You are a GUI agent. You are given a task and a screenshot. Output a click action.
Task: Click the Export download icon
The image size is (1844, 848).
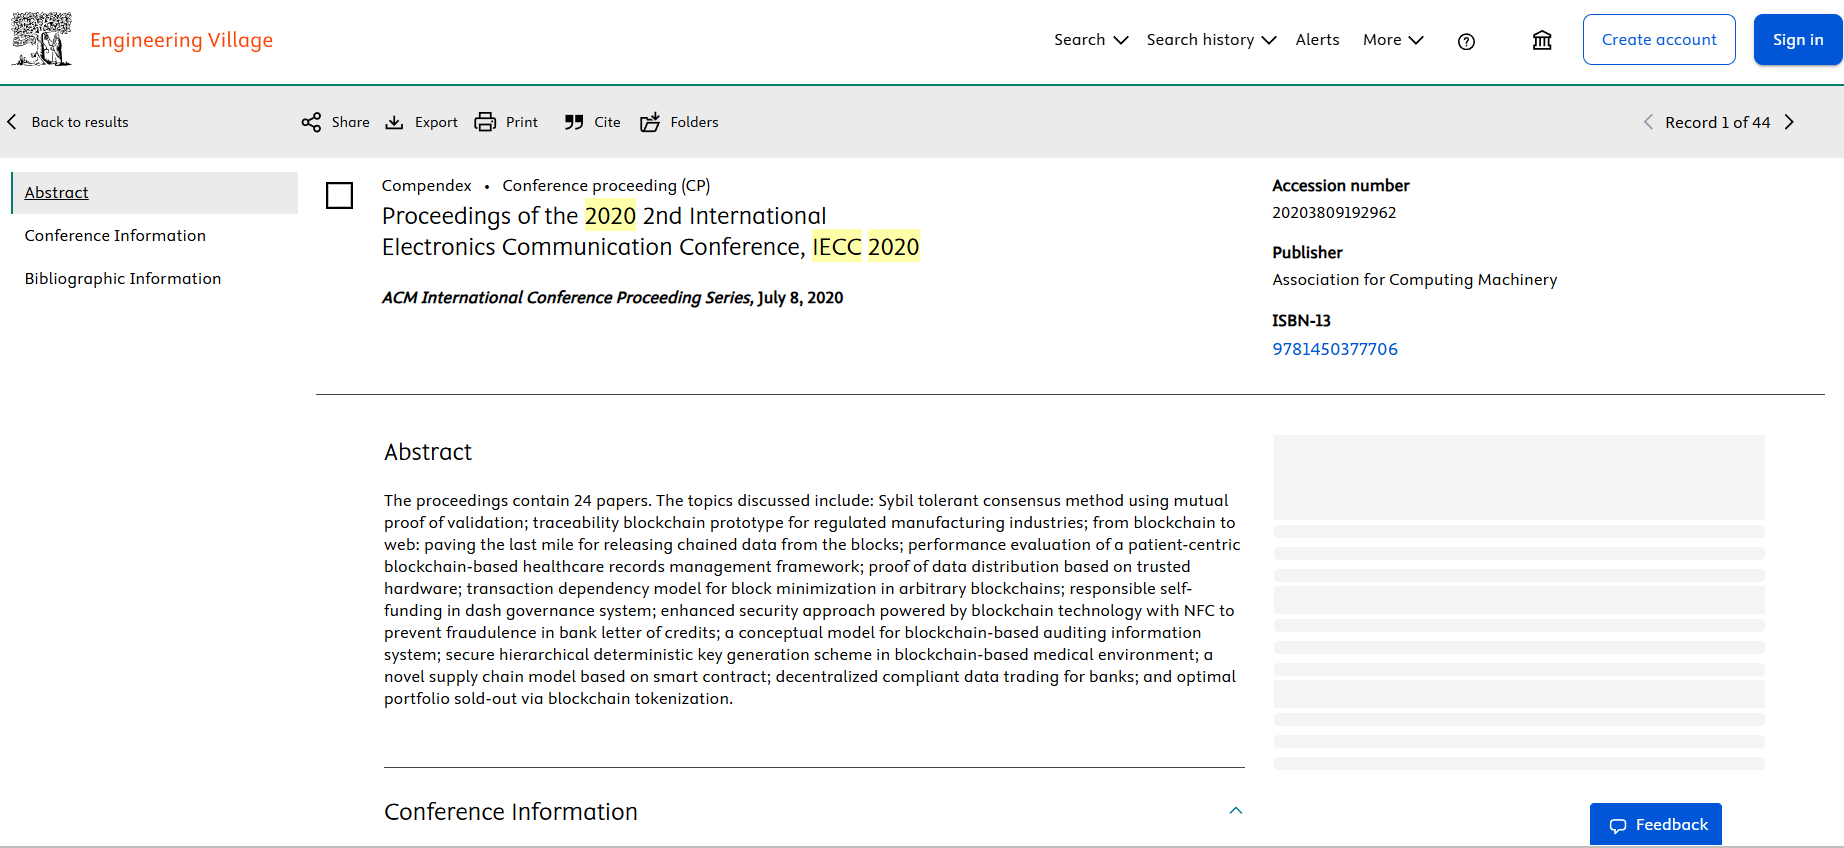pos(395,122)
